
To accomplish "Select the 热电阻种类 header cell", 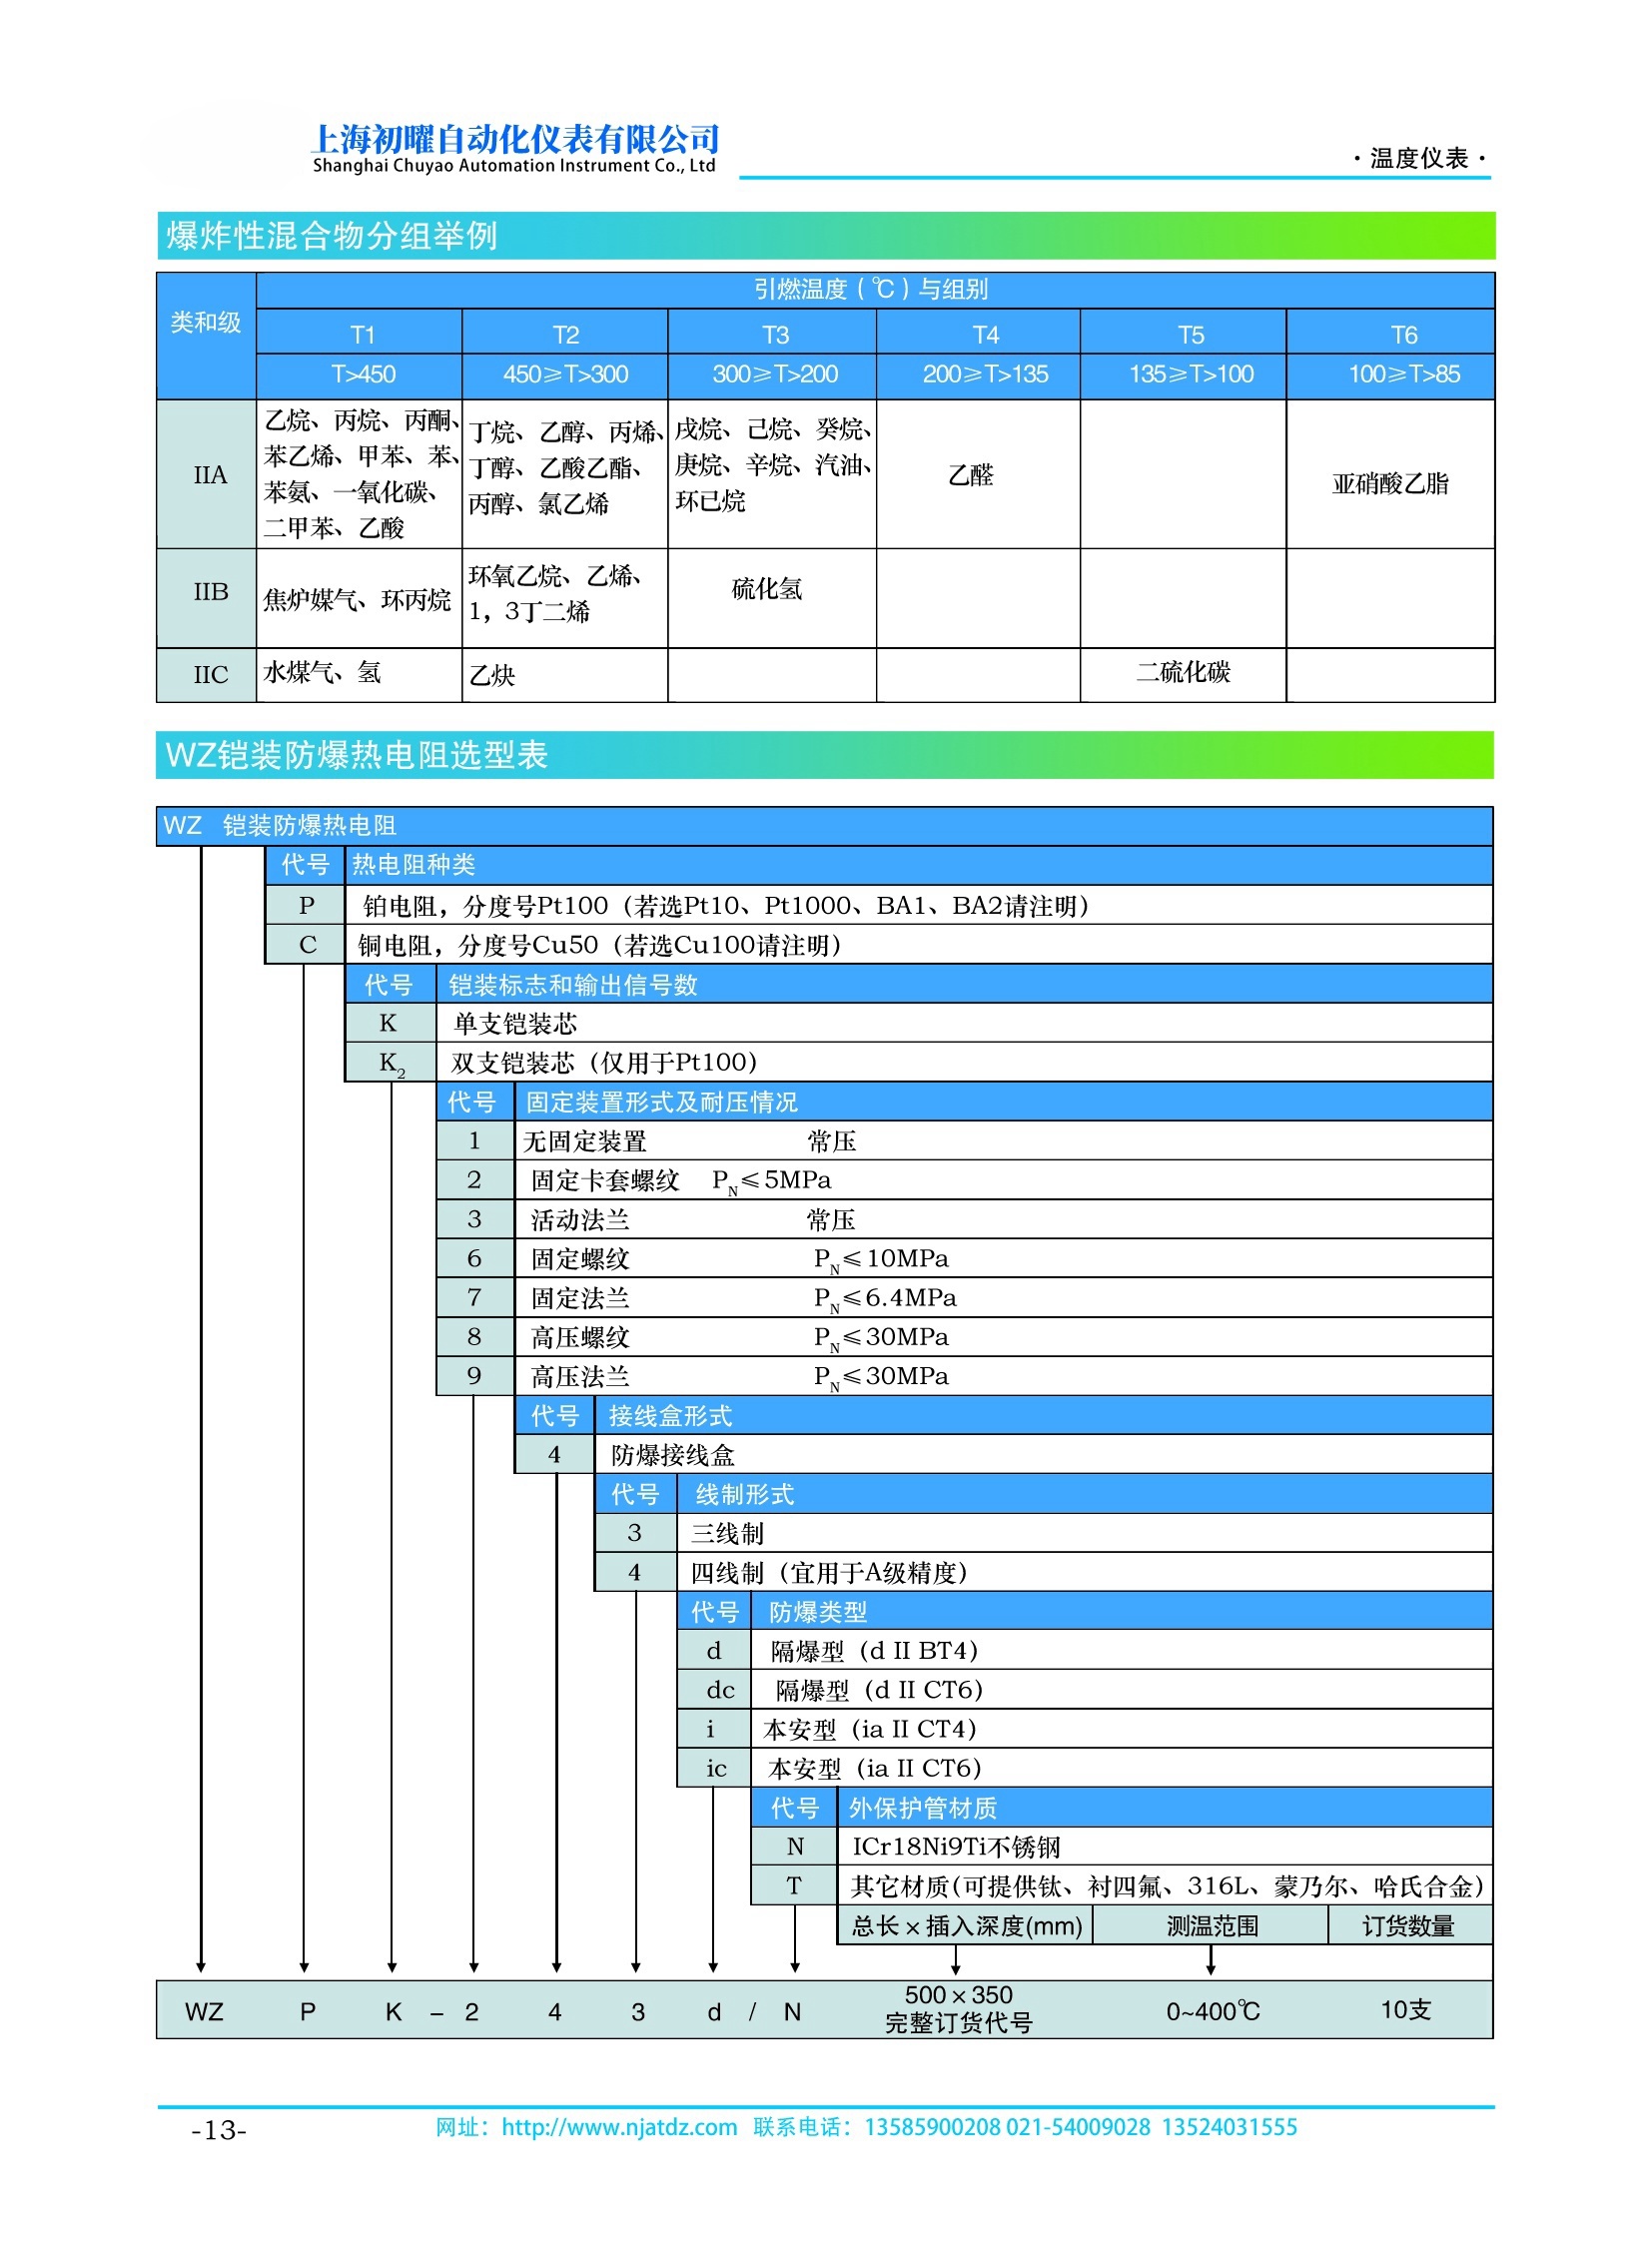I will point(413,865).
